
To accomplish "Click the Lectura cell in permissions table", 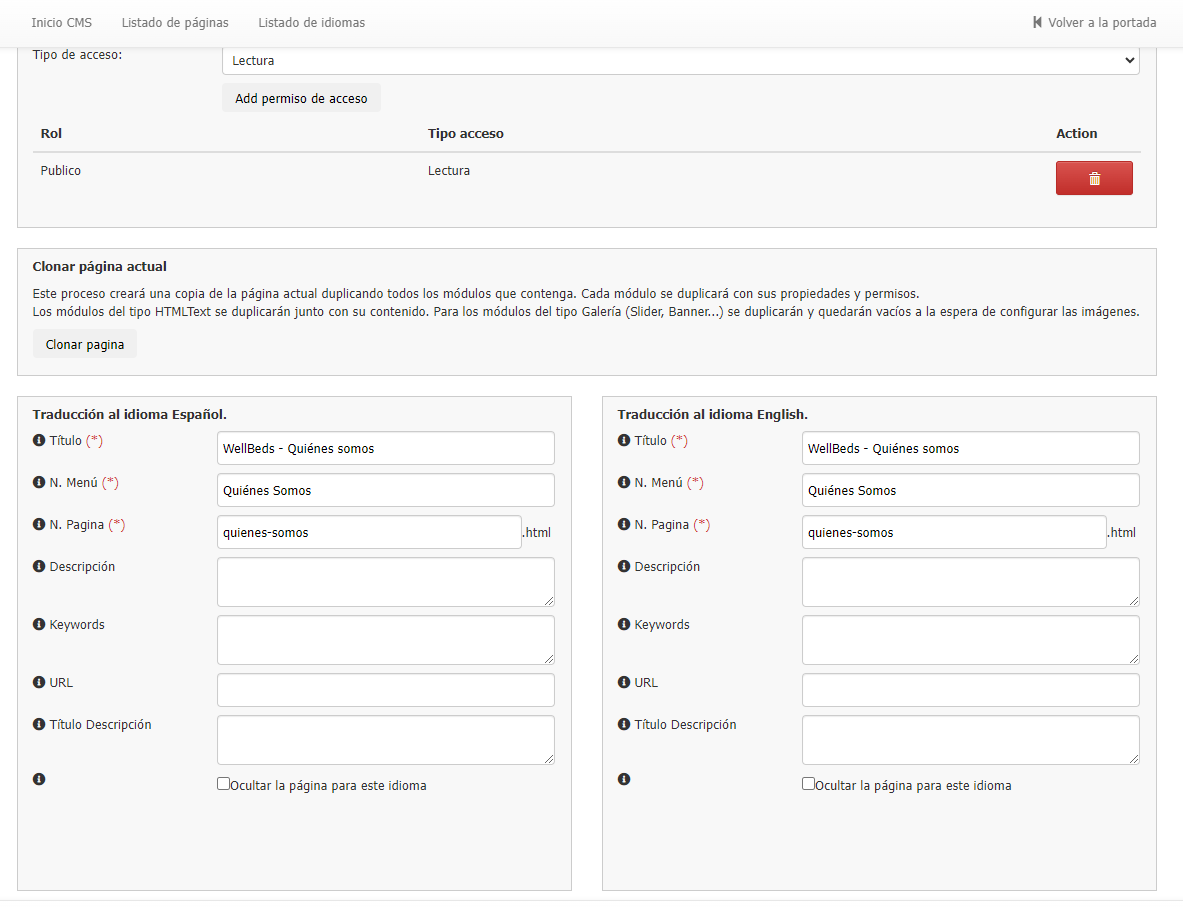I will tap(449, 171).
